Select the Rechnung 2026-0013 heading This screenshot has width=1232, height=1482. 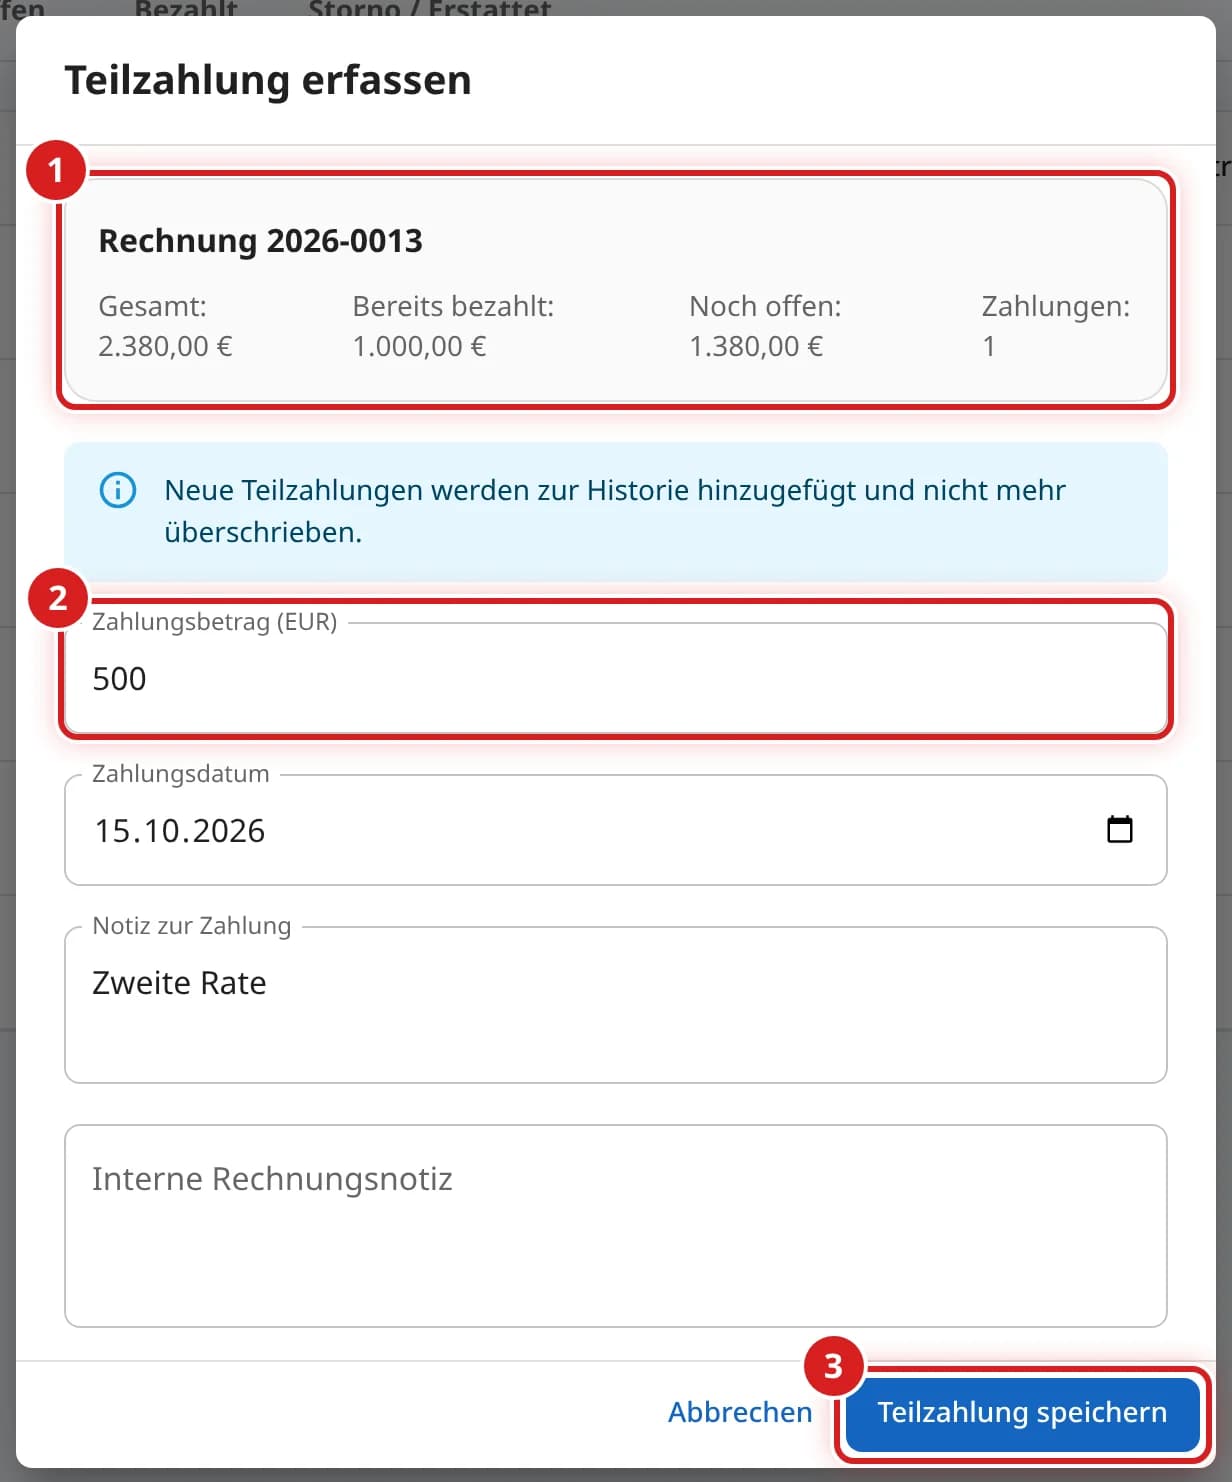[260, 241]
